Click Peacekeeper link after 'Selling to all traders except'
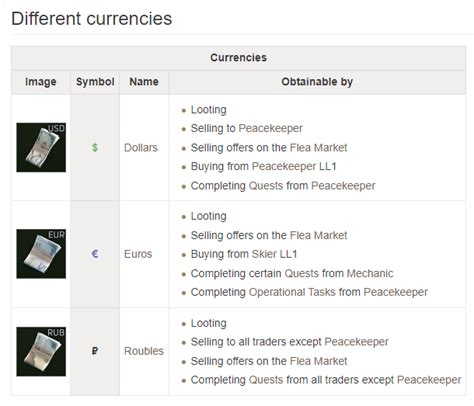 [x=357, y=342]
